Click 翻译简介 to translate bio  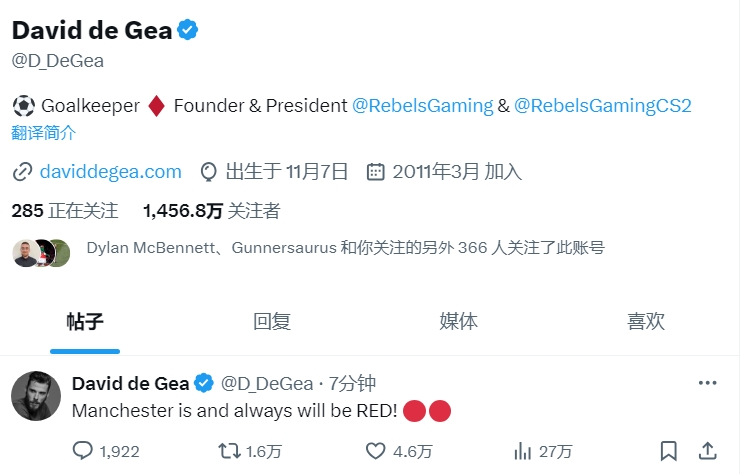coord(44,132)
